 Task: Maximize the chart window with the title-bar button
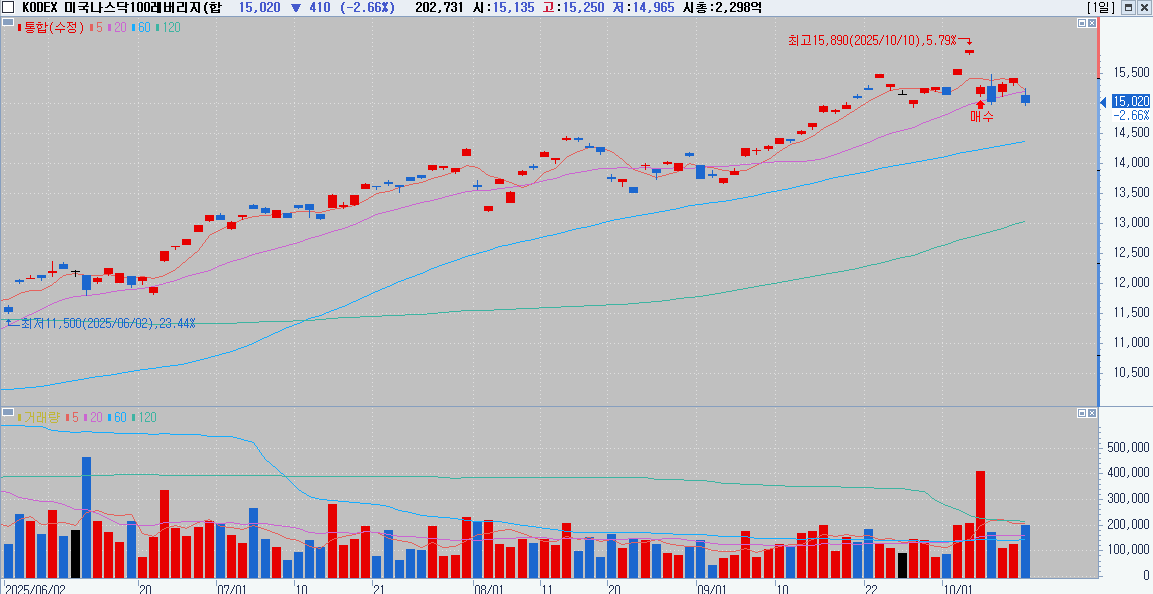pyautogui.click(x=1128, y=7)
